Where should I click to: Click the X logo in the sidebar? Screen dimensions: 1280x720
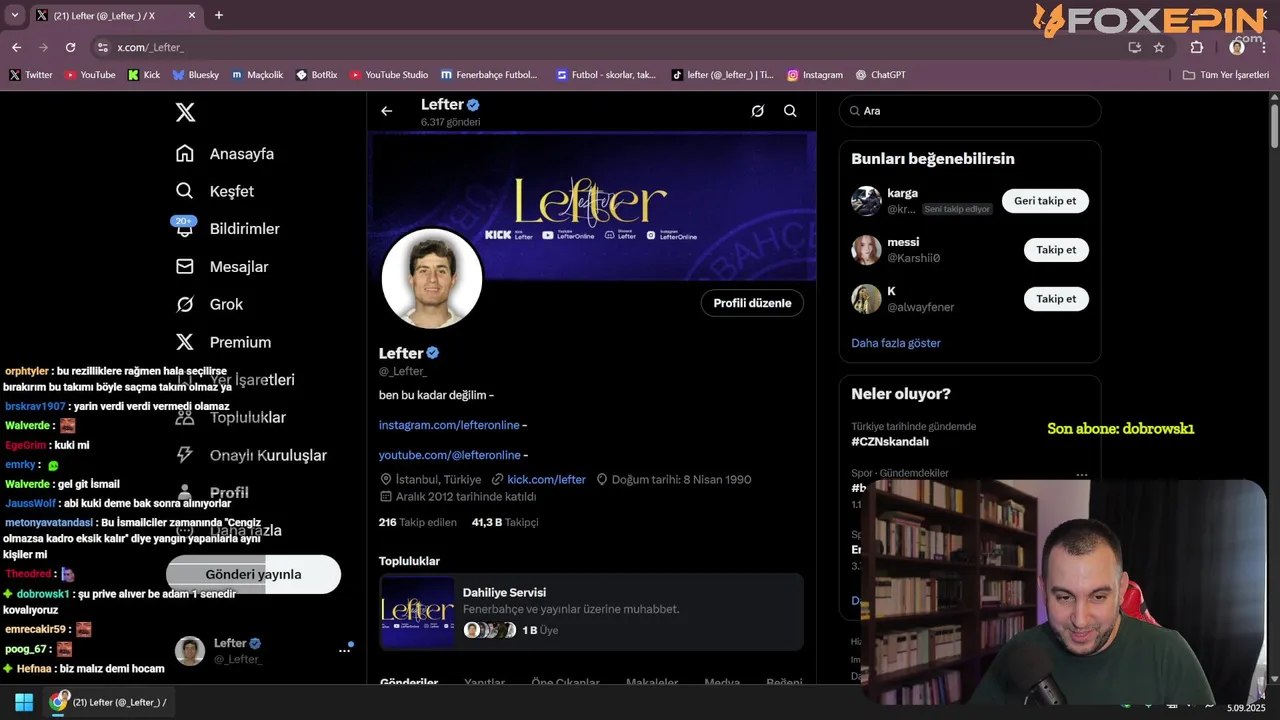tap(185, 112)
